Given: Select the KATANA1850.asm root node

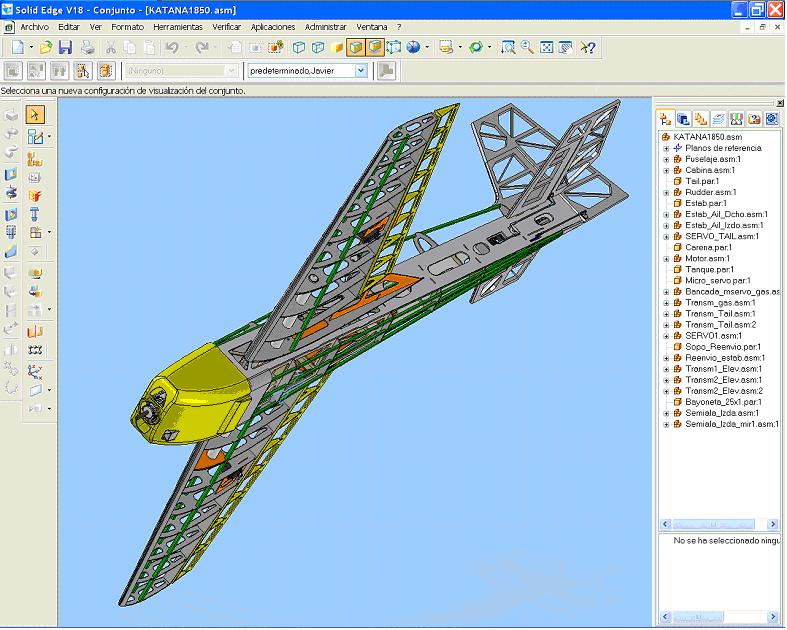Looking at the screenshot, I should (707, 137).
